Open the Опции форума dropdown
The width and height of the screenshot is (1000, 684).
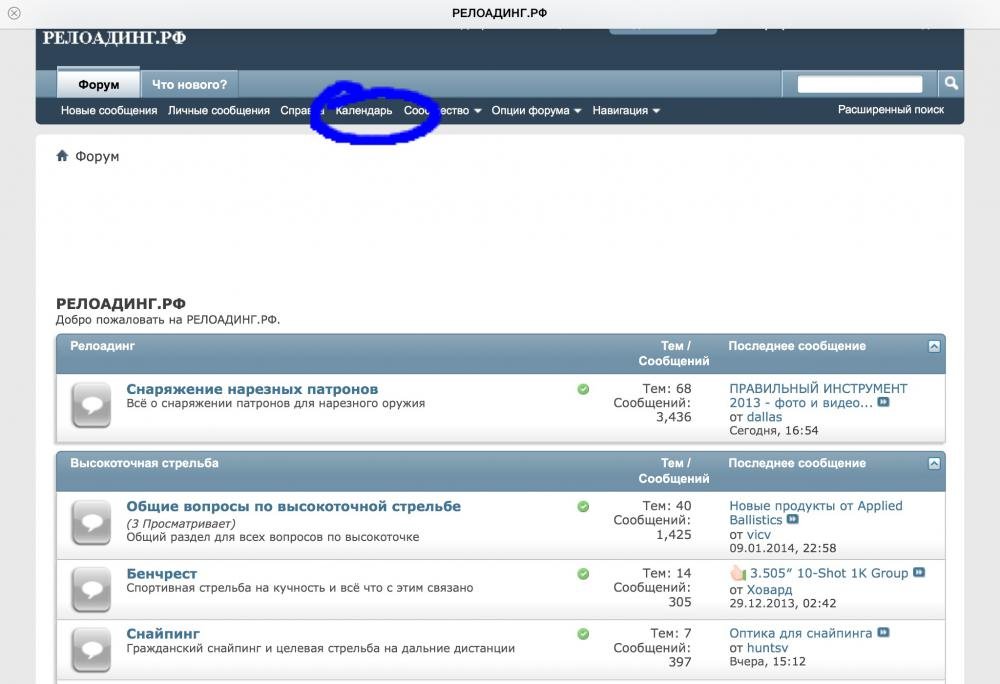536,111
